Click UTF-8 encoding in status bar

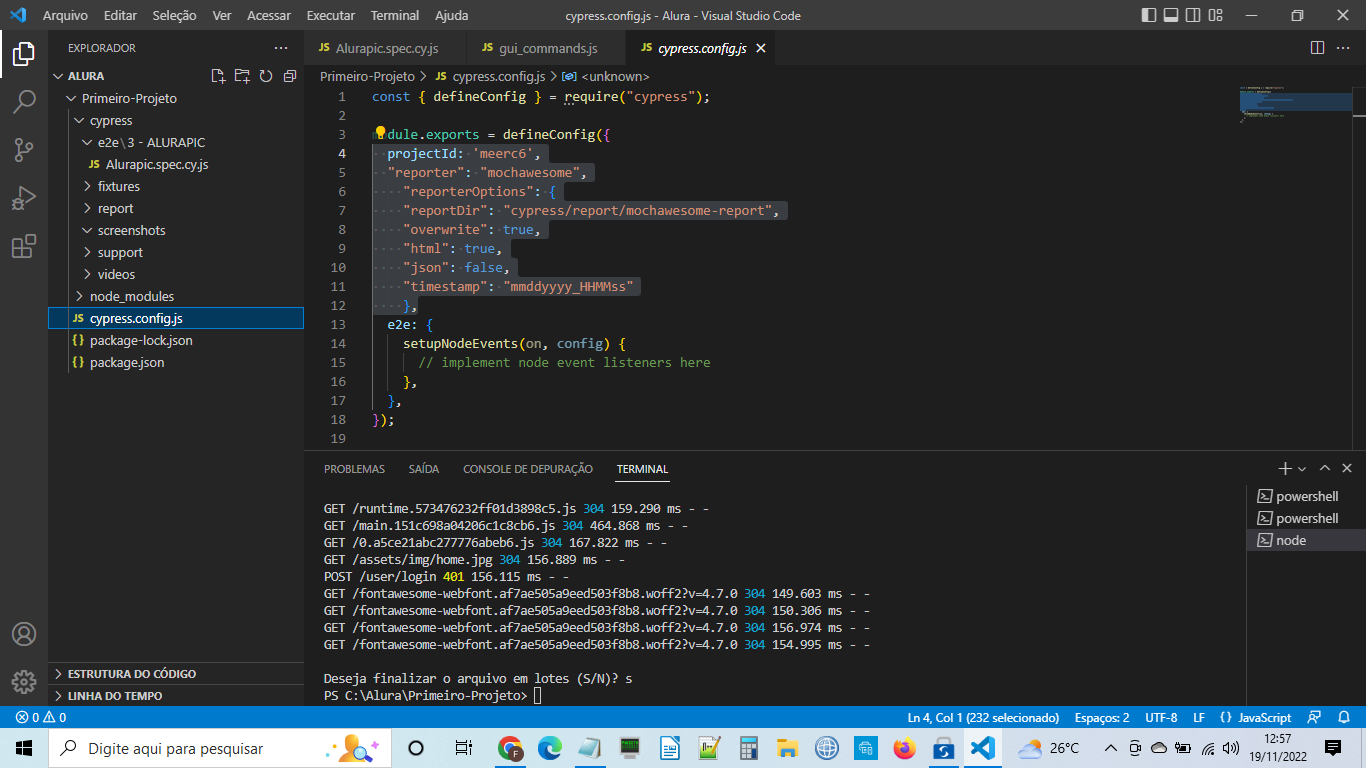point(1161,717)
